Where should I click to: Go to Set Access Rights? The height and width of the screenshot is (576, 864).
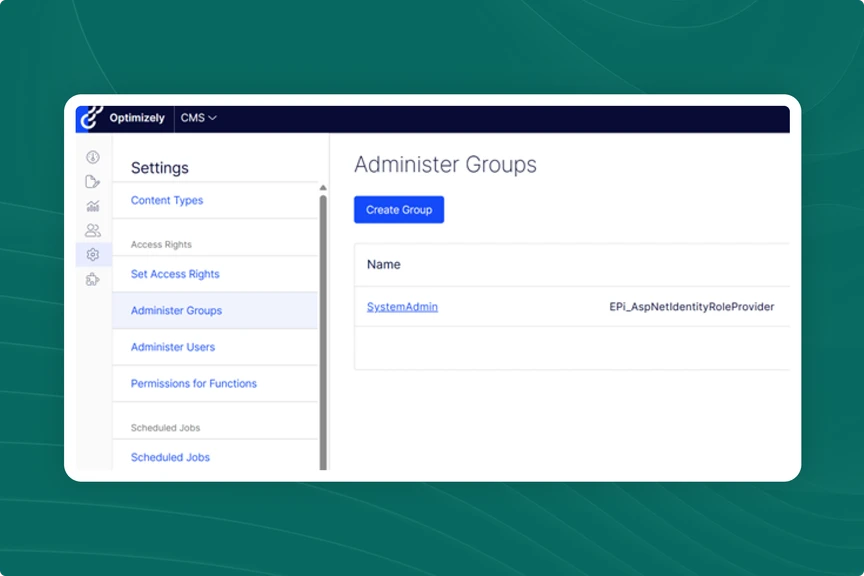point(175,274)
